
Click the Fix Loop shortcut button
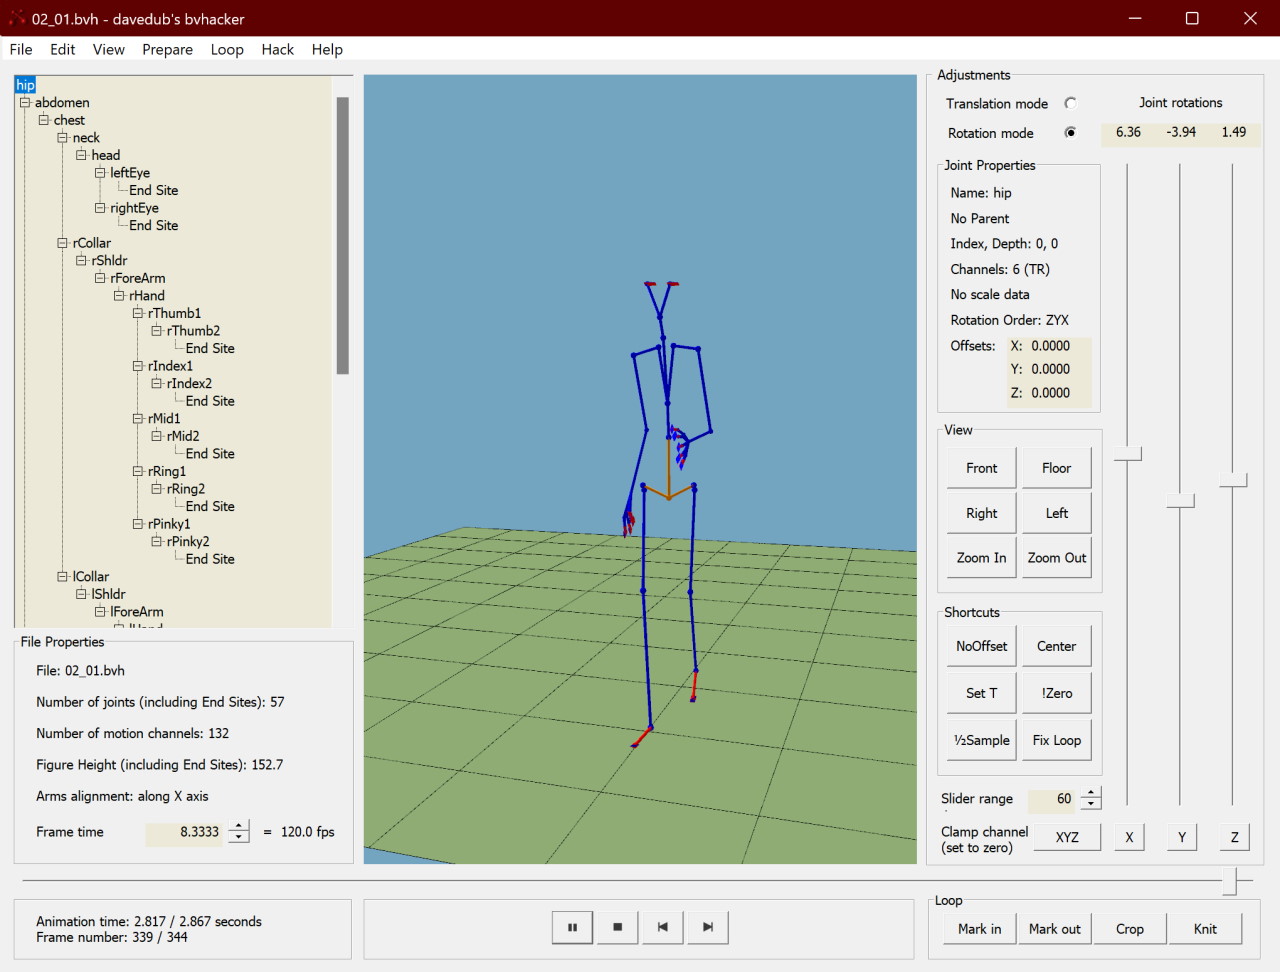coord(1056,740)
